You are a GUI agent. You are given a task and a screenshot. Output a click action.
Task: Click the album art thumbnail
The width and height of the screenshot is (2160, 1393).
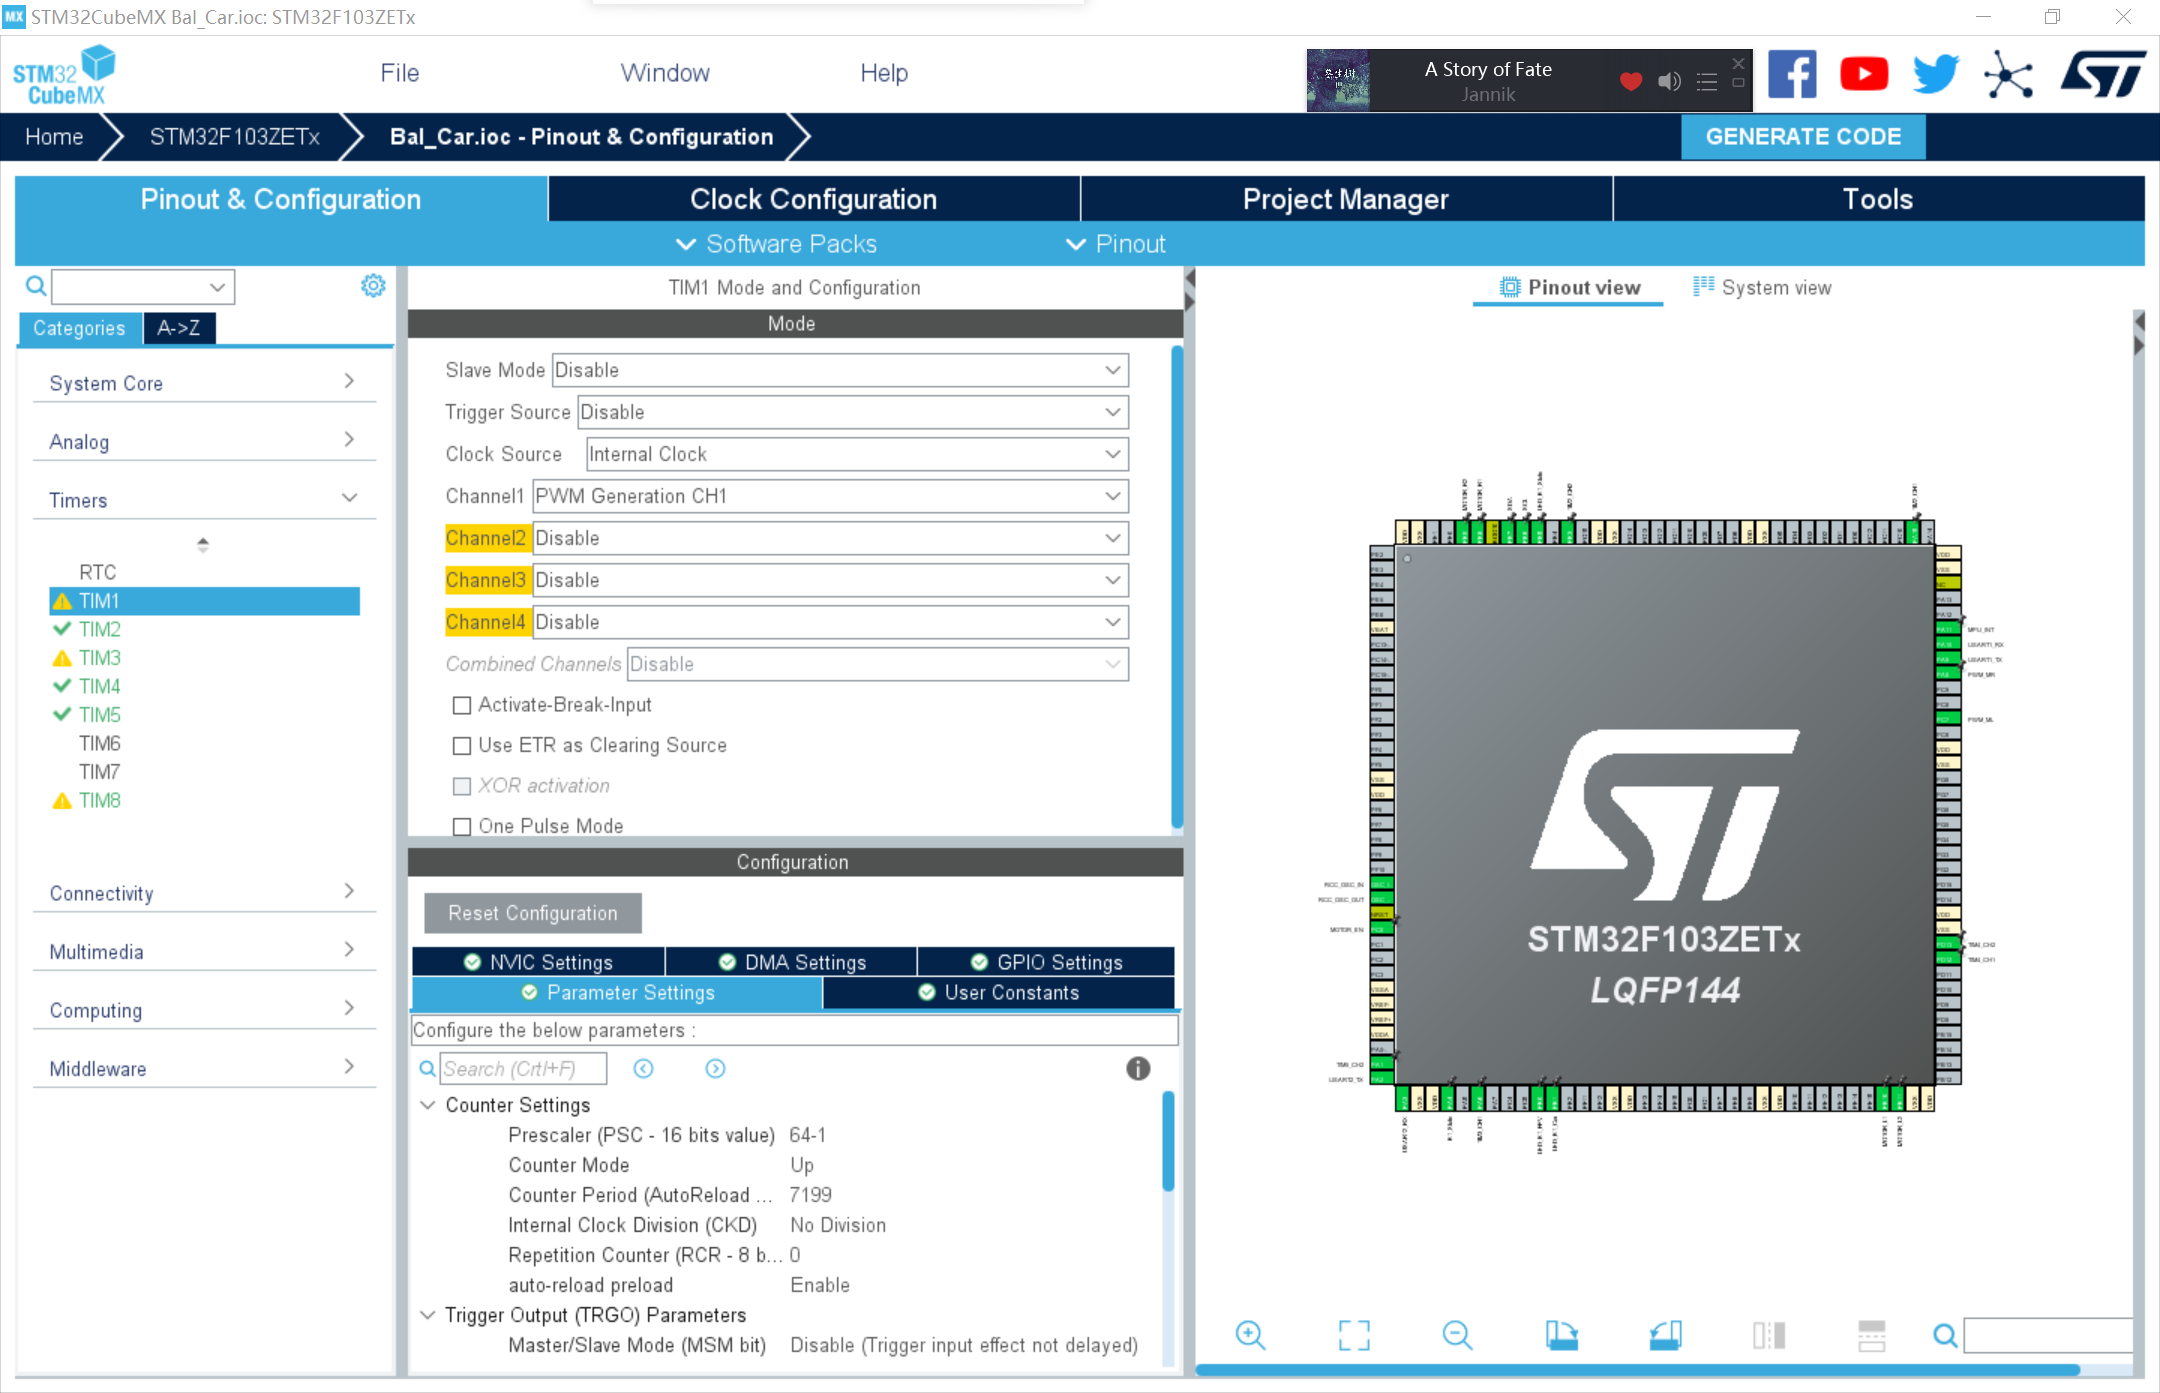pos(1338,80)
